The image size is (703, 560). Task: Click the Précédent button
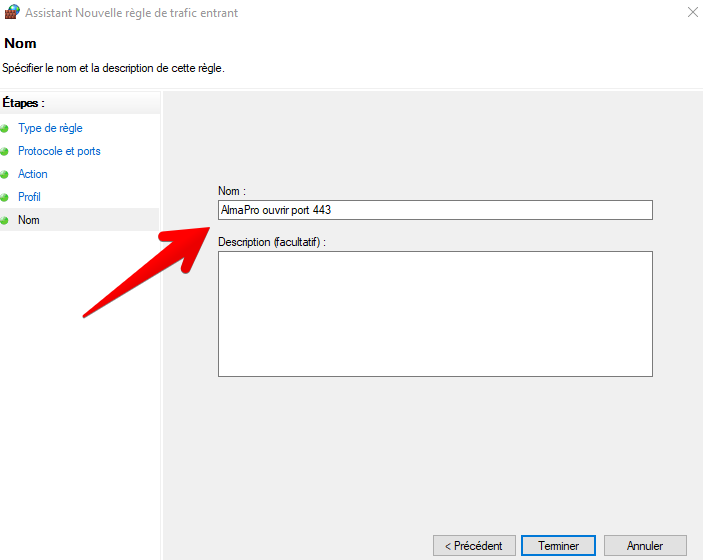474,546
